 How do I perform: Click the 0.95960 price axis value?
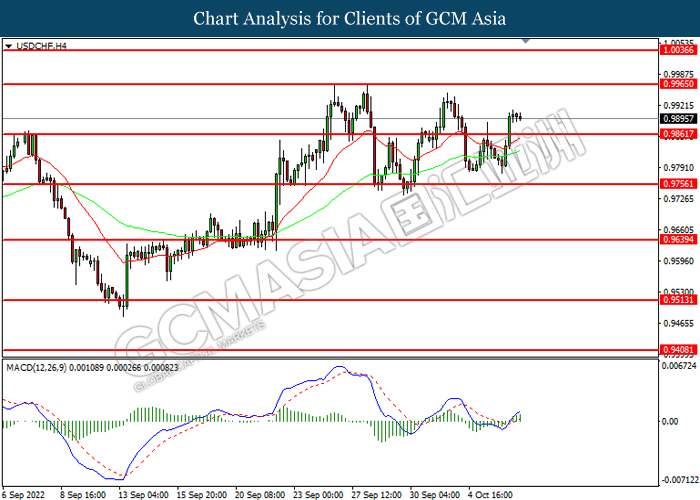point(679,261)
